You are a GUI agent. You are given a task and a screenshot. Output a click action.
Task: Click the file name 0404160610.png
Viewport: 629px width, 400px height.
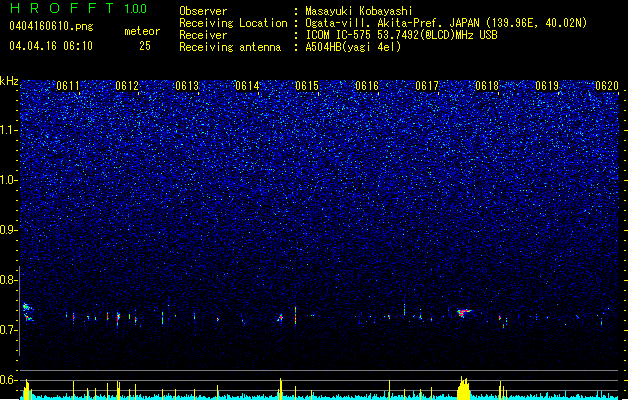51,26
